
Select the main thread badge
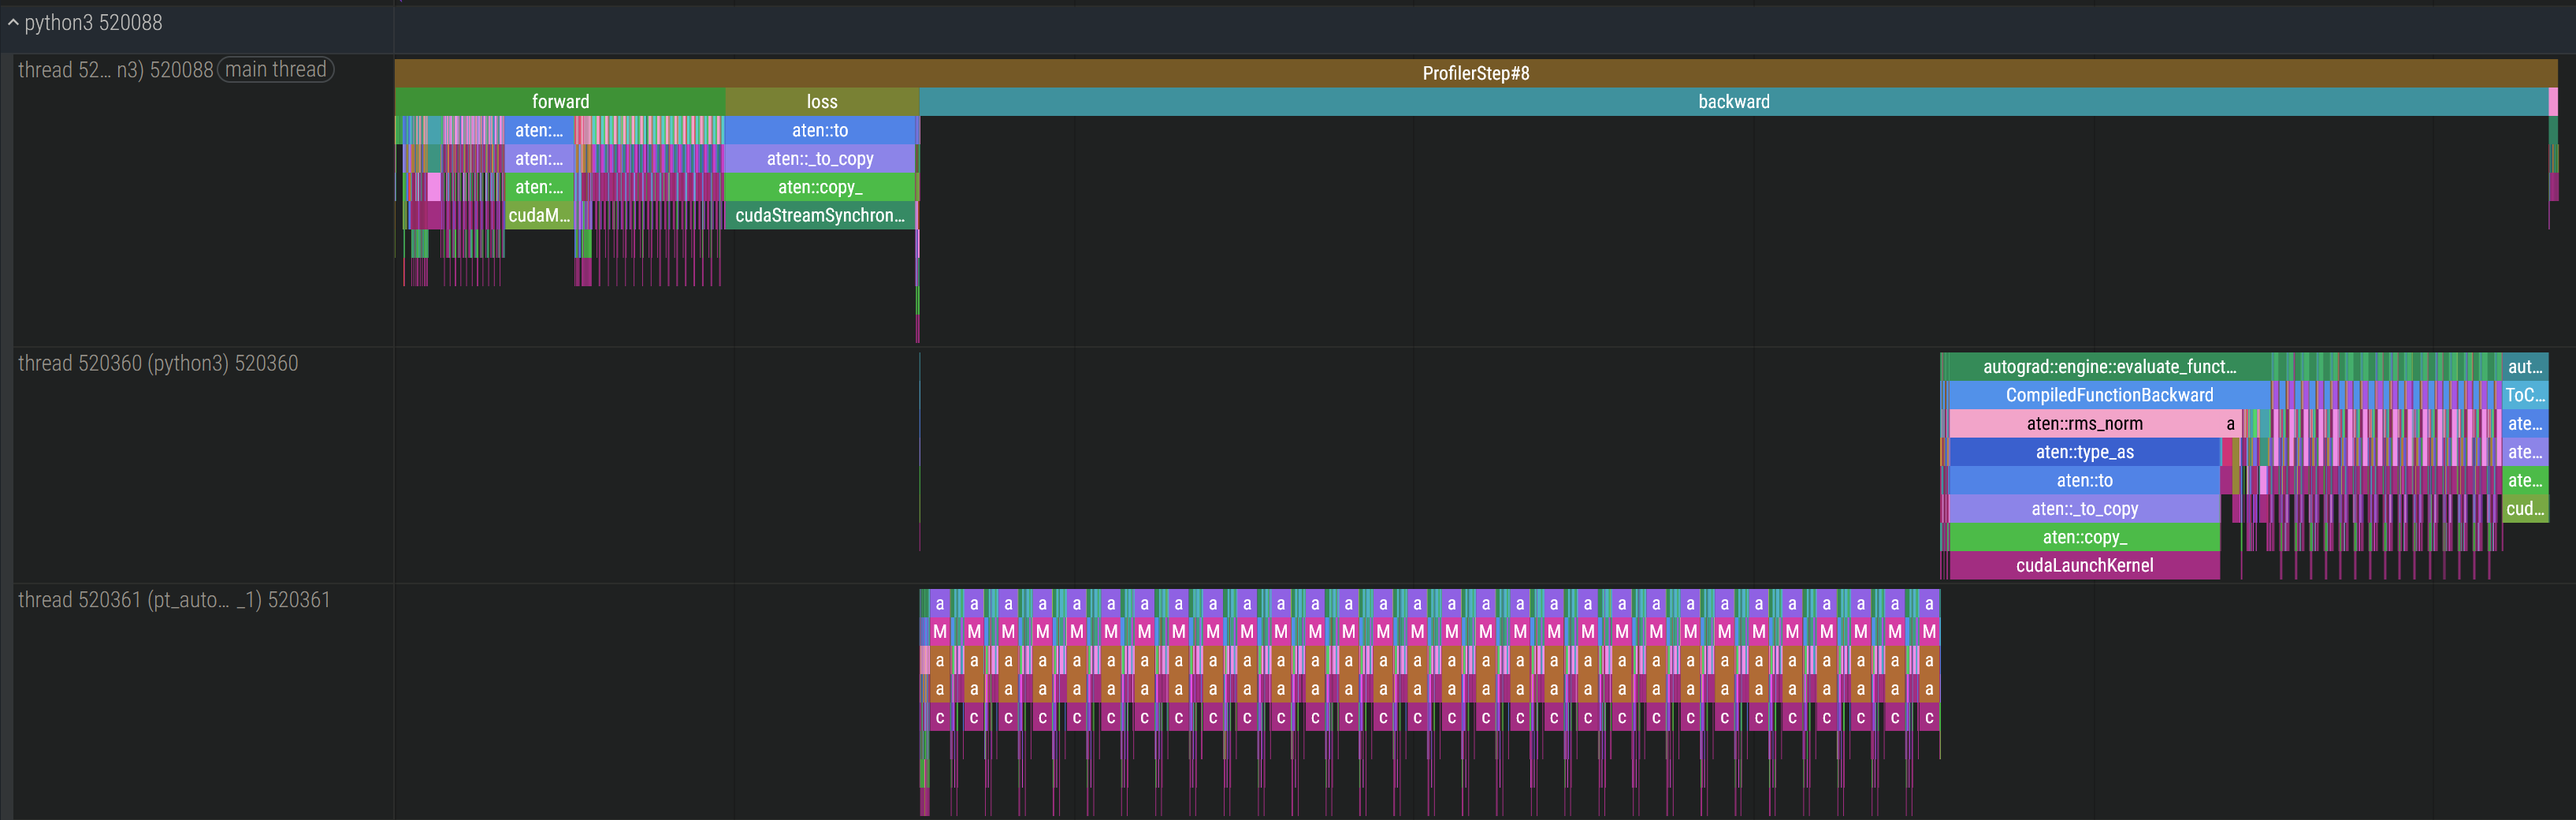276,70
